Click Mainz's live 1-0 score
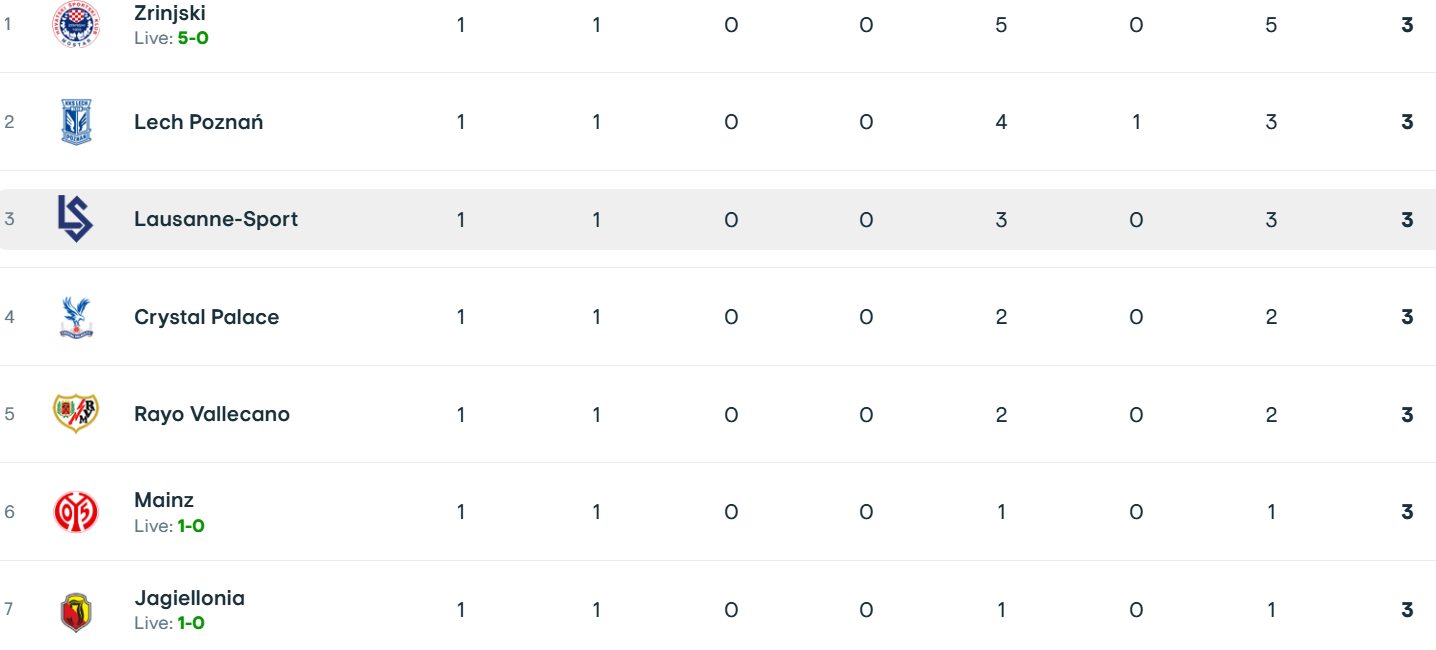This screenshot has height=650, width=1436. 191,526
